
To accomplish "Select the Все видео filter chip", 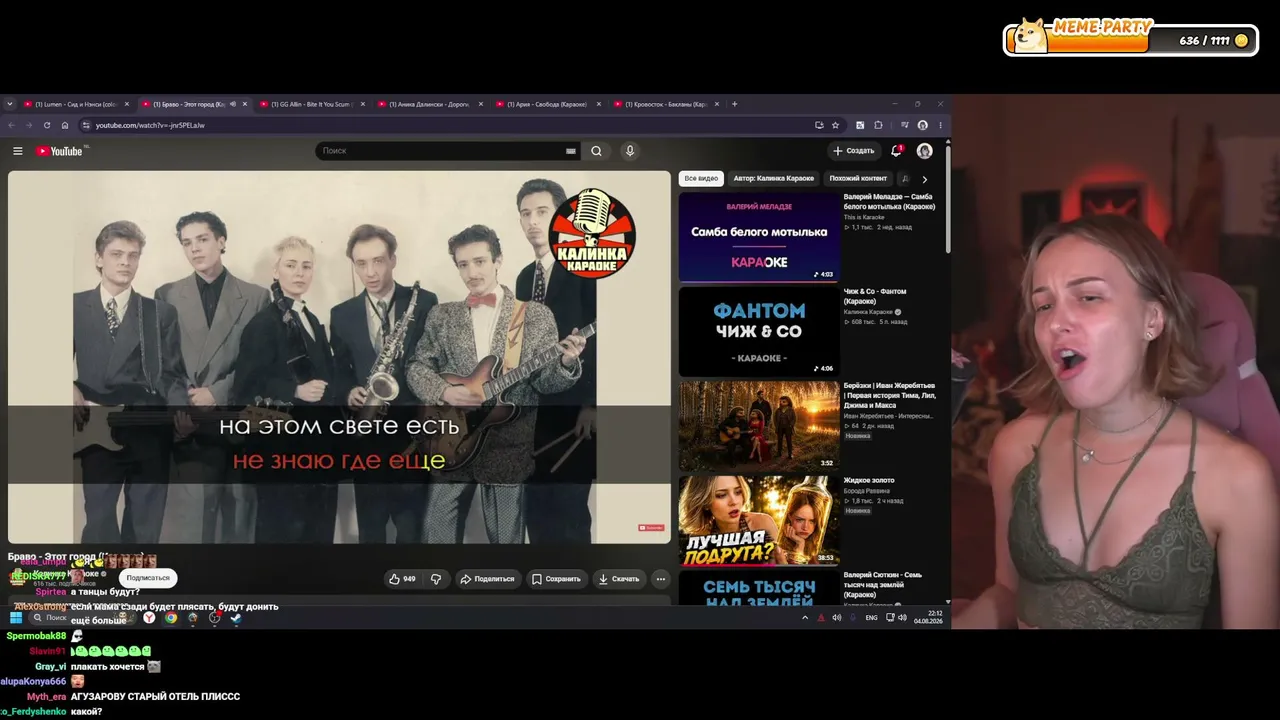I will [x=701, y=178].
